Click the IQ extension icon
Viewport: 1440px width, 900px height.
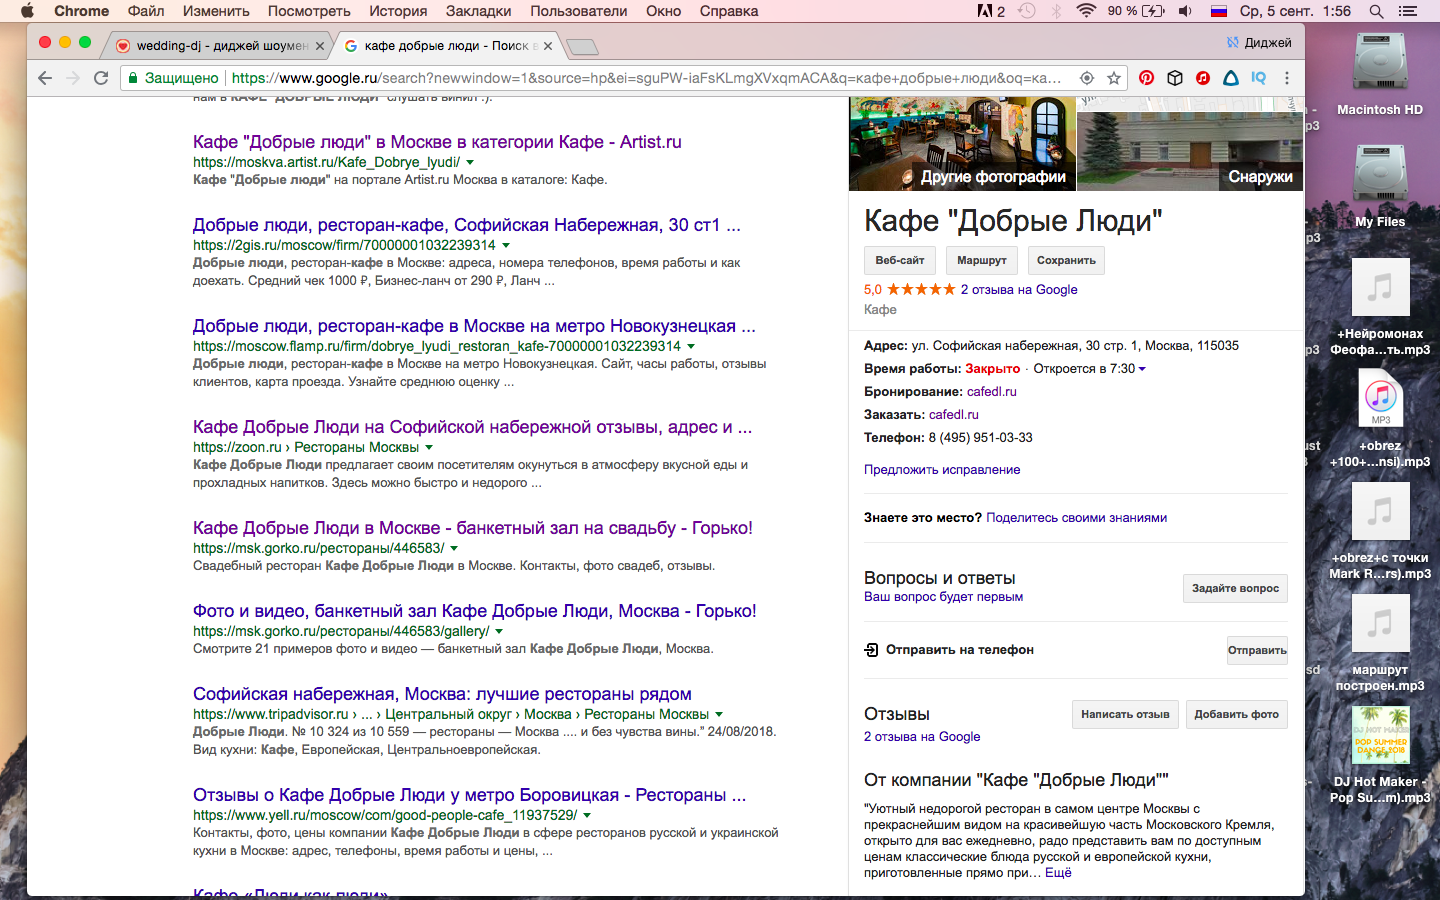tap(1258, 78)
